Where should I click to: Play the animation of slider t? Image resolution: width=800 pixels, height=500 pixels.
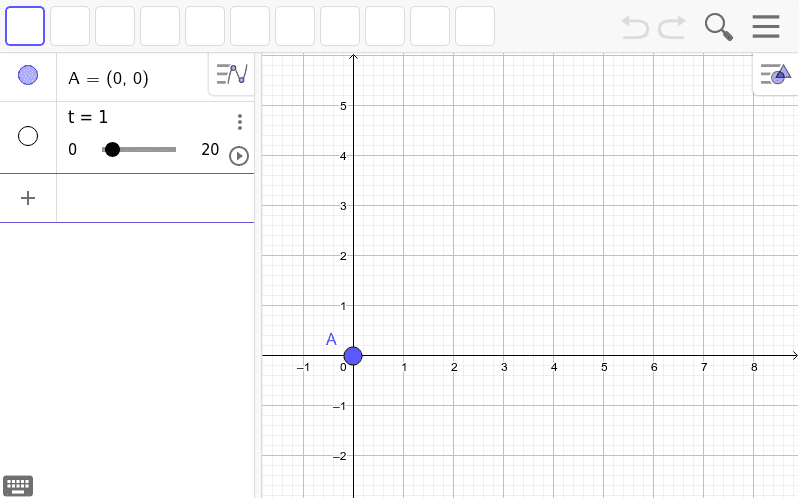pos(239,156)
